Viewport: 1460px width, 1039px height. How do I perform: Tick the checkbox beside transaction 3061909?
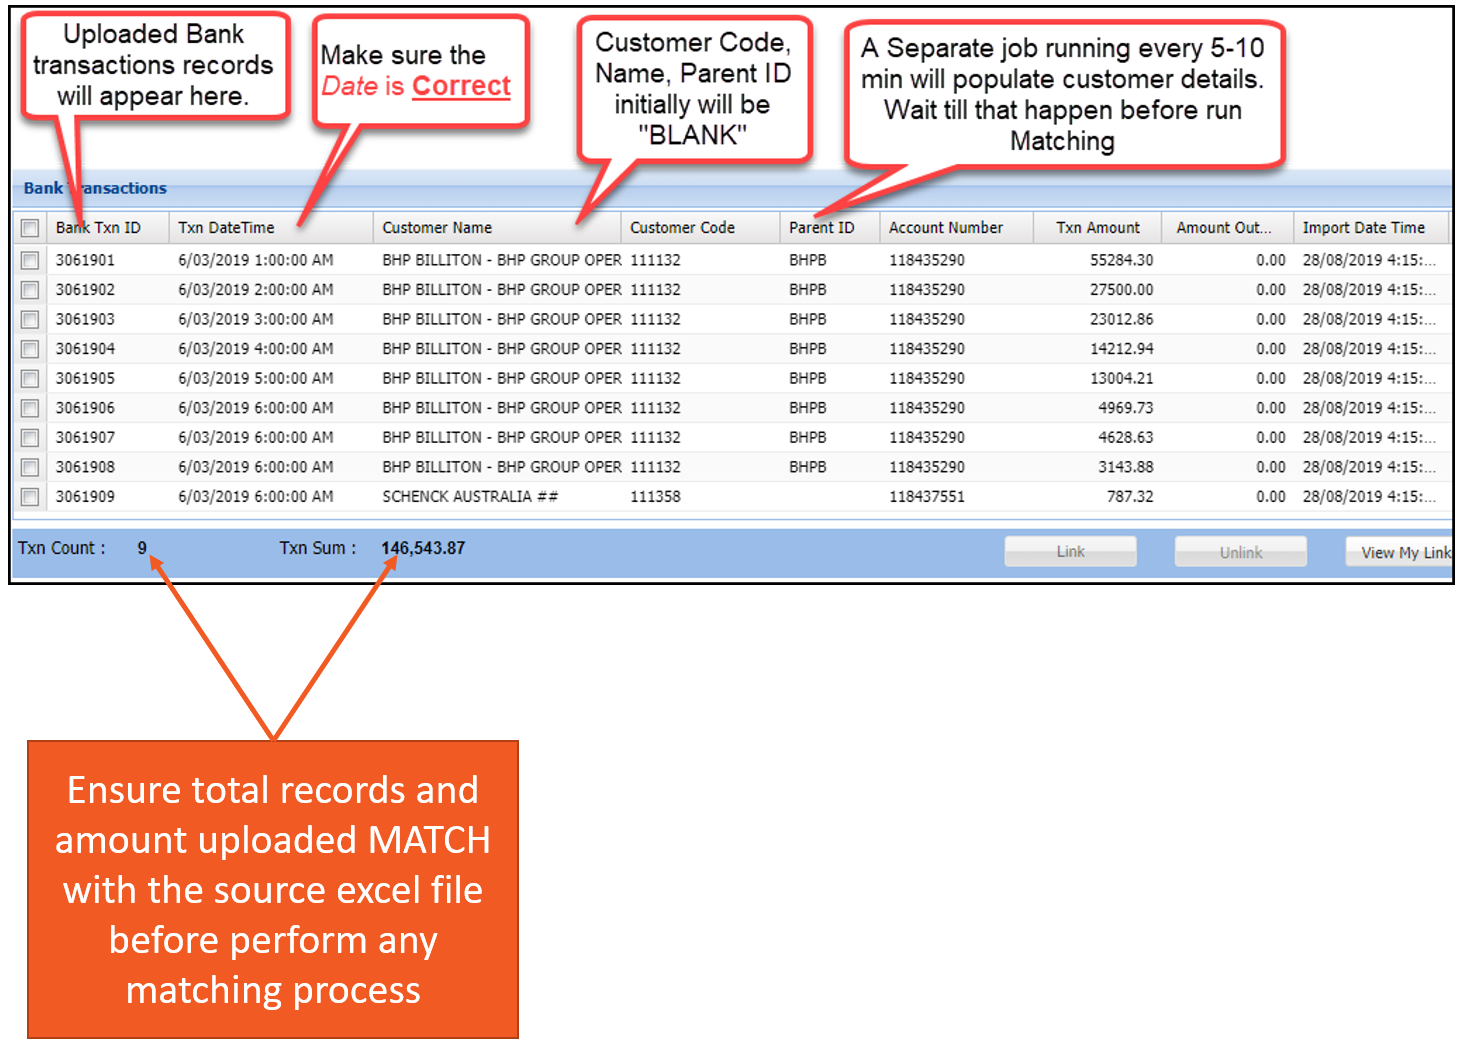point(30,497)
